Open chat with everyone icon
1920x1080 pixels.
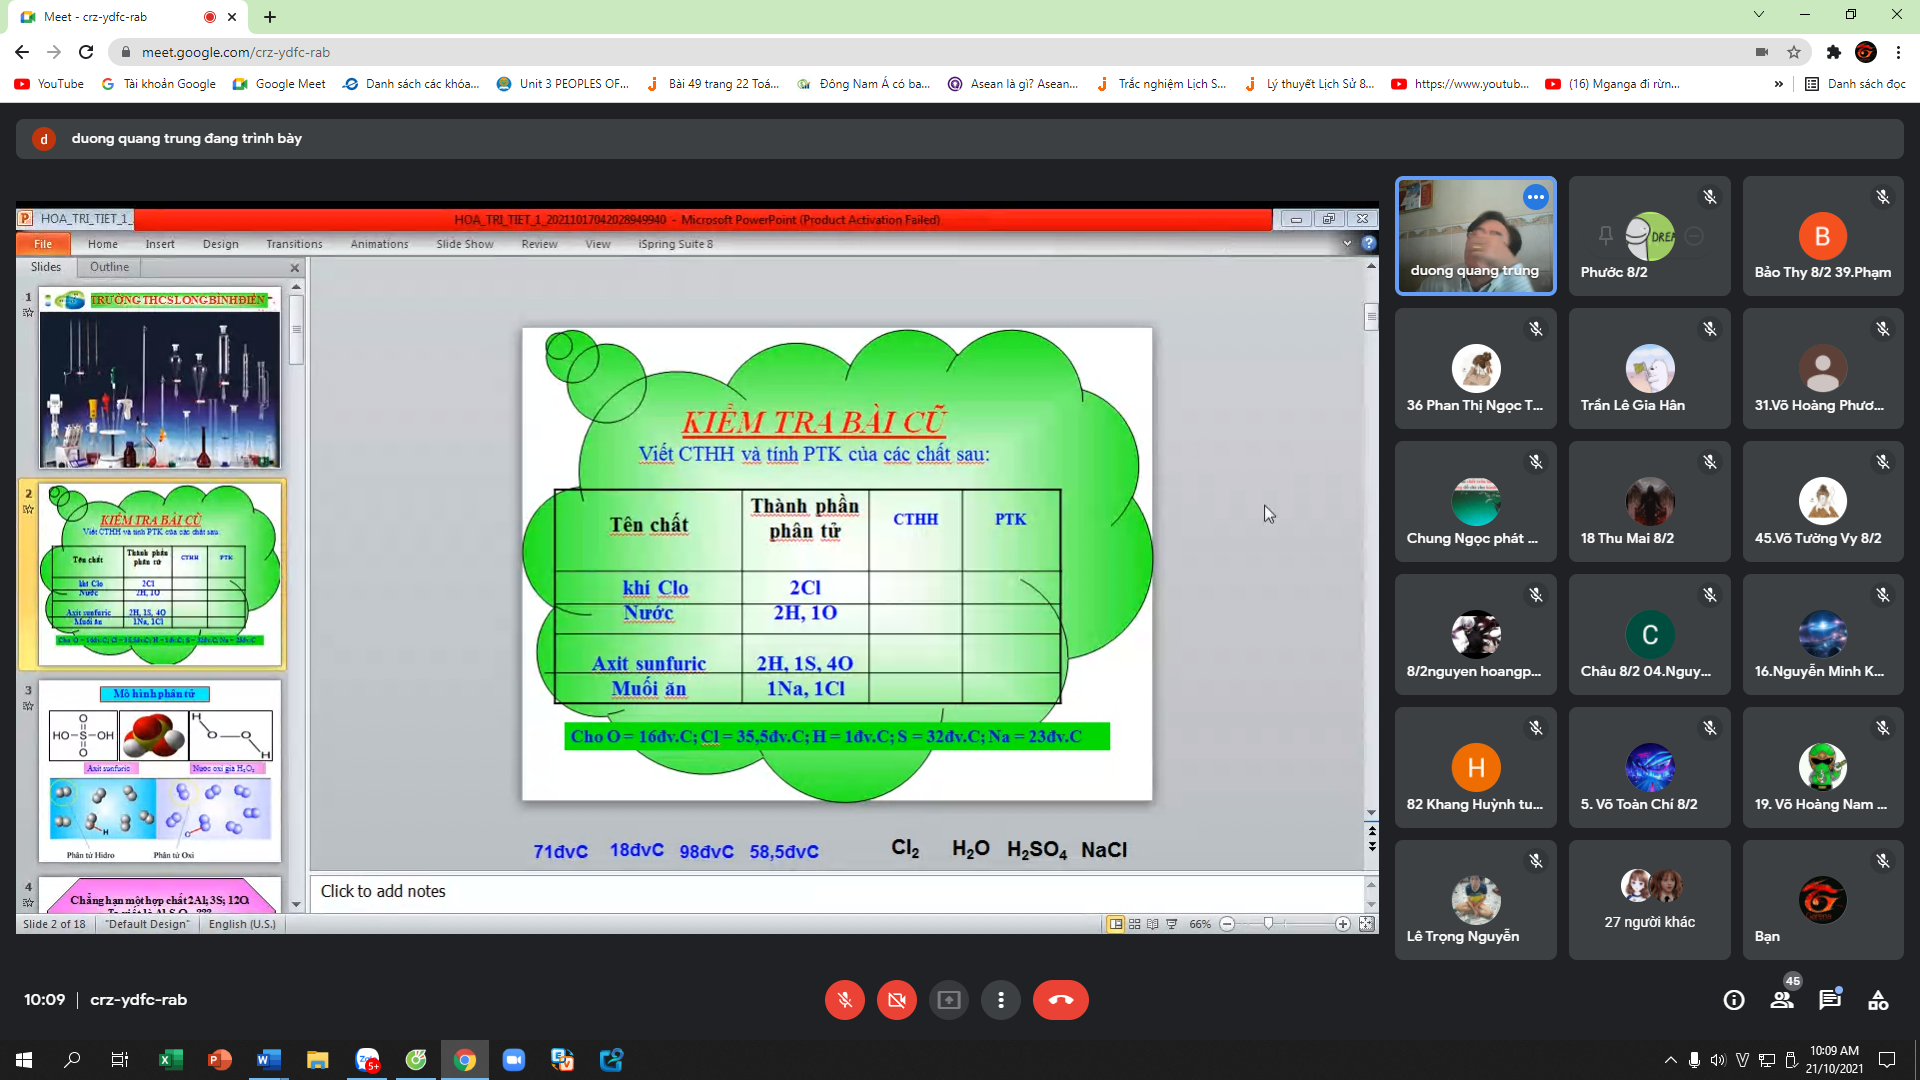1830,1000
